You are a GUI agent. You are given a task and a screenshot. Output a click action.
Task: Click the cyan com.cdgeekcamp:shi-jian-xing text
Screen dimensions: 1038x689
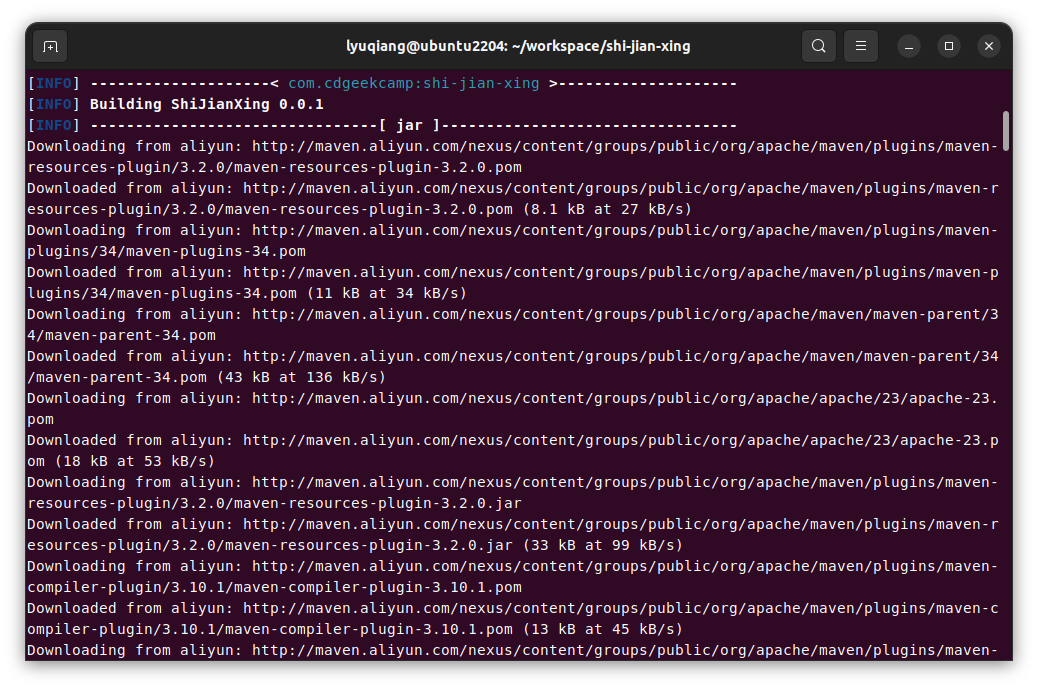pyautogui.click(x=413, y=83)
